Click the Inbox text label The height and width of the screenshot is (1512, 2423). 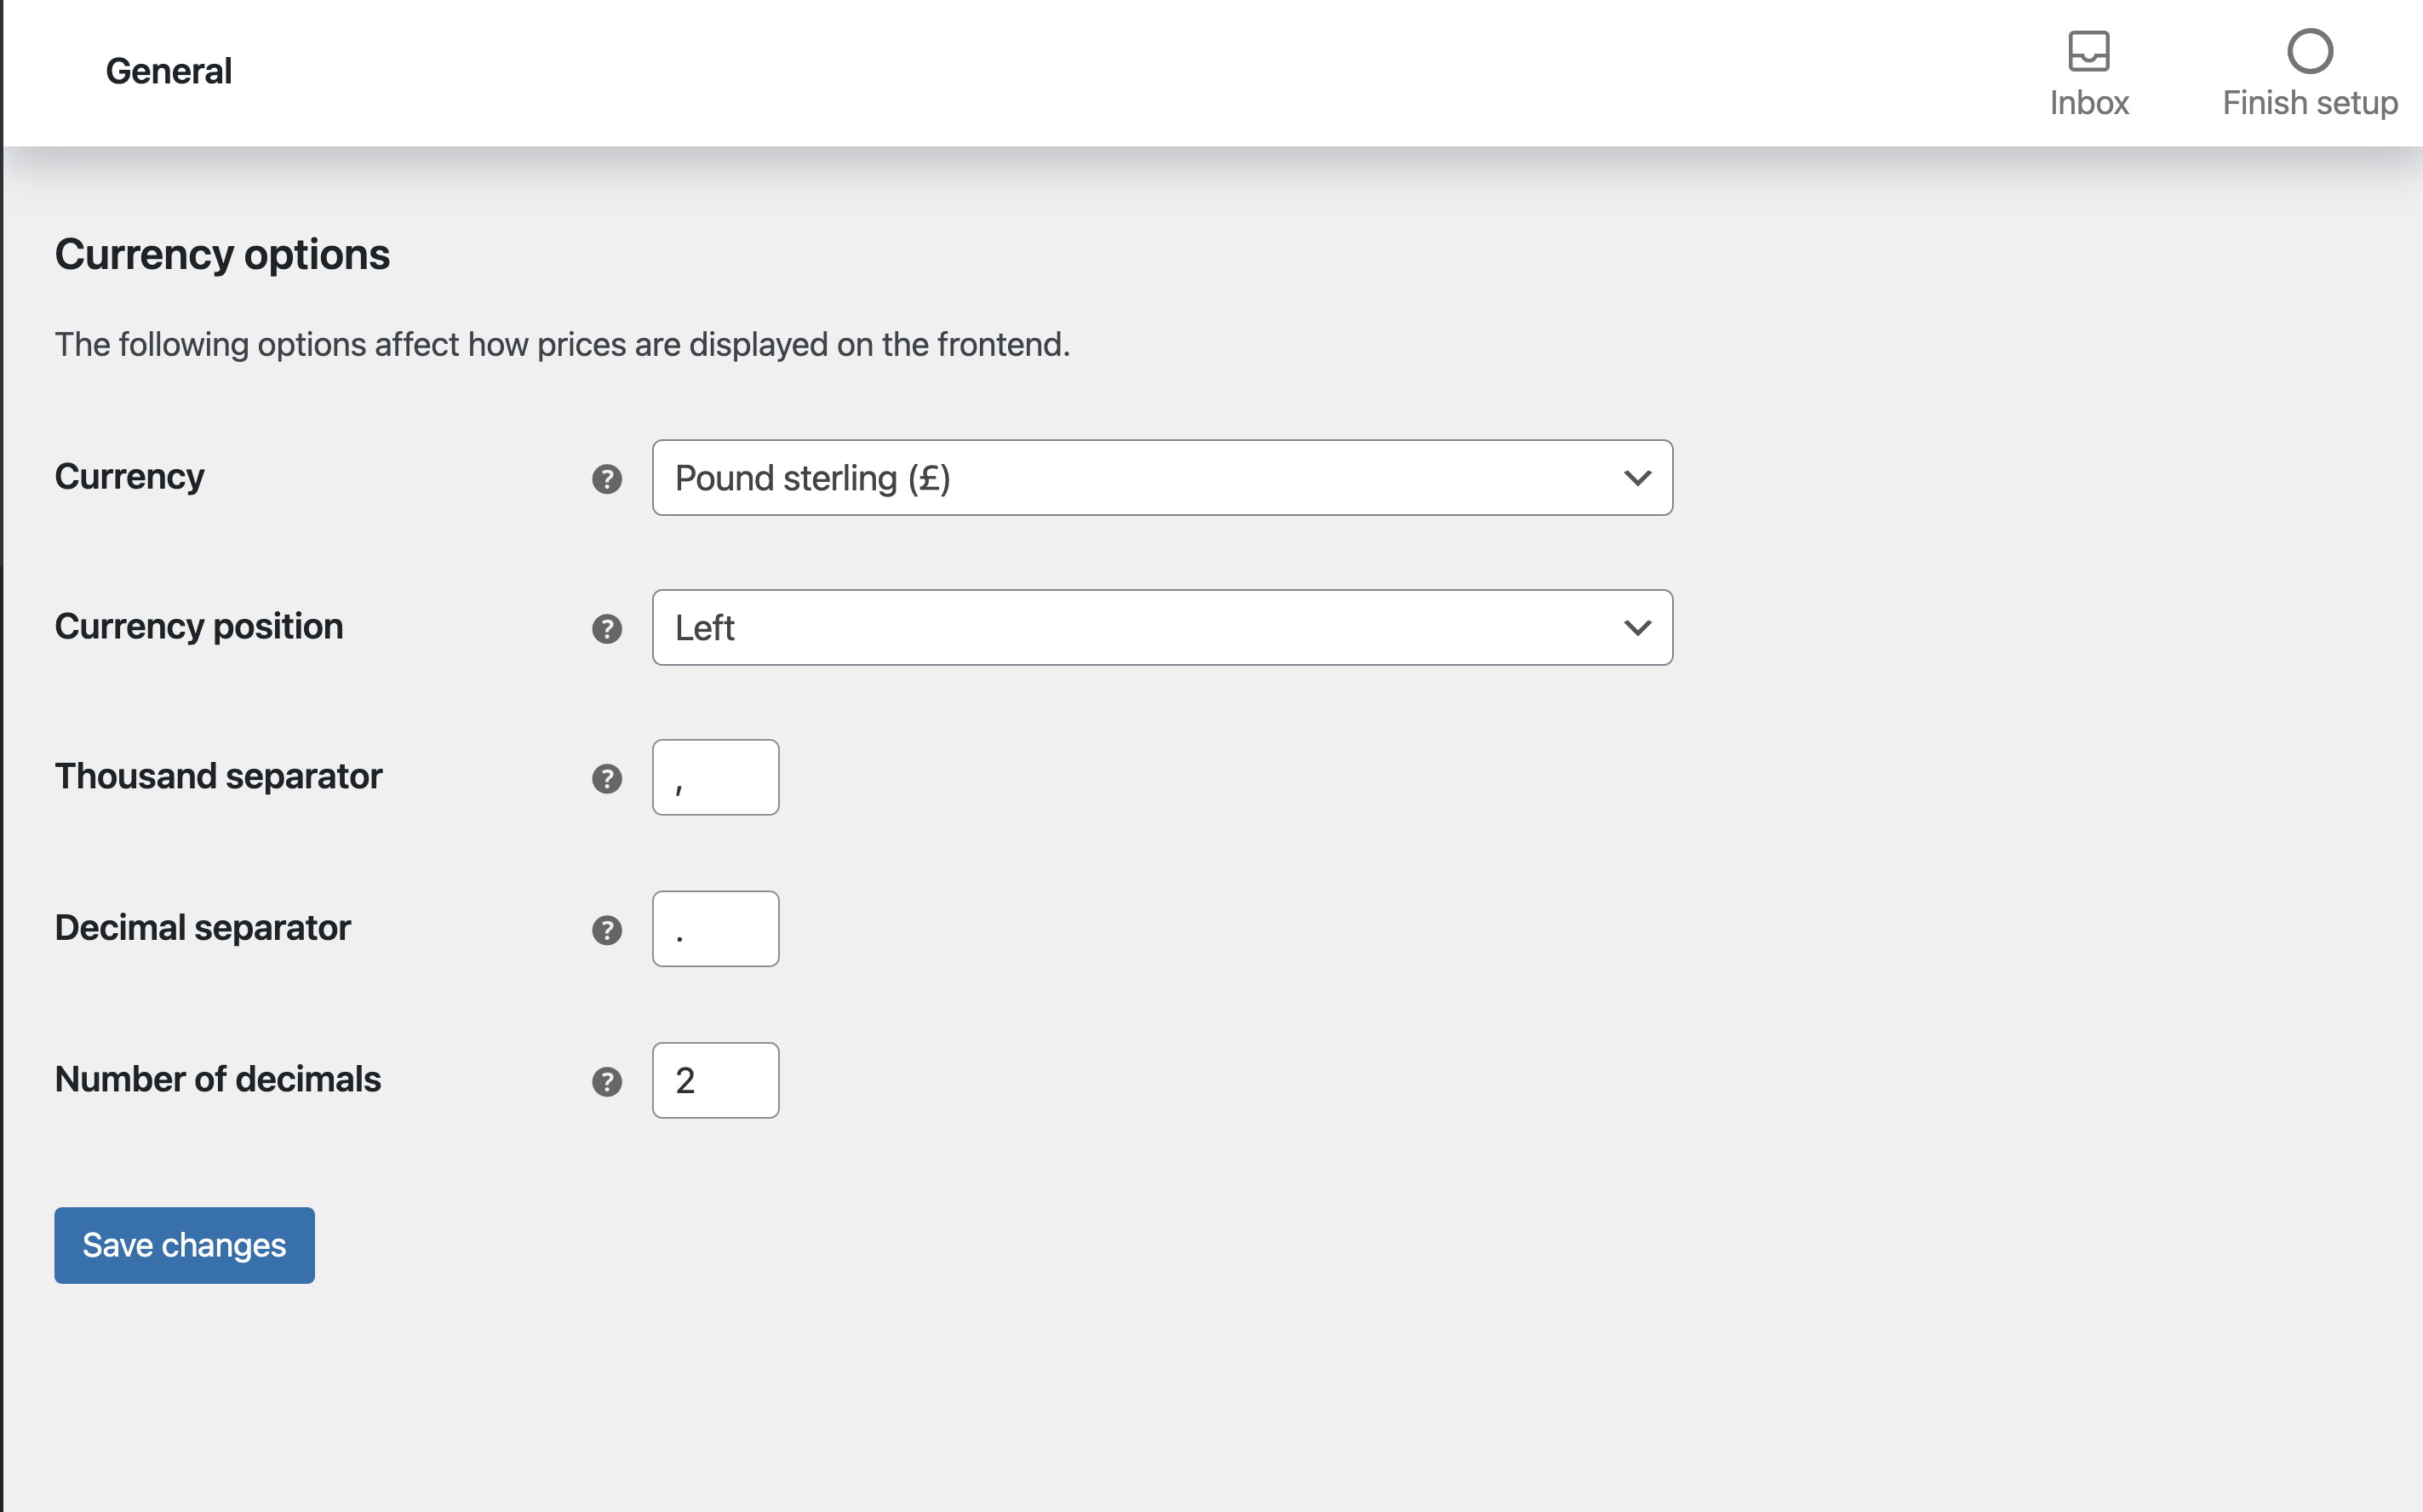click(2088, 103)
